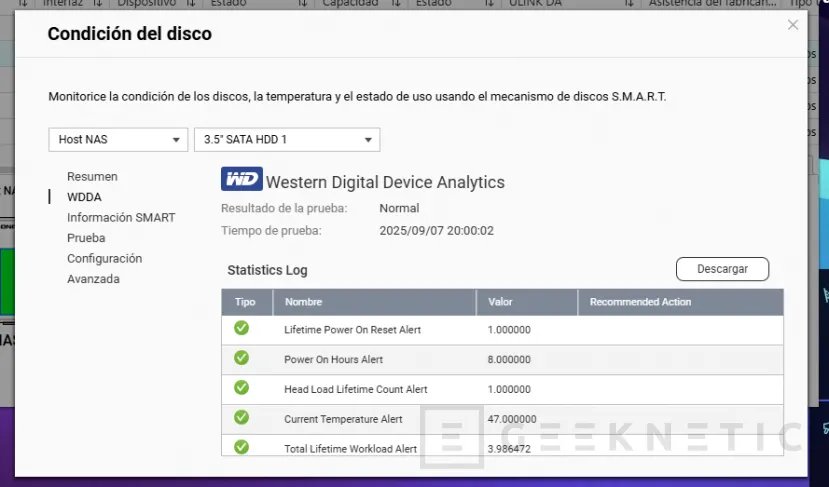This screenshot has width=829, height=487.
Task: Click green check for Head Load Lifetime Count Alert
Action: (x=242, y=388)
